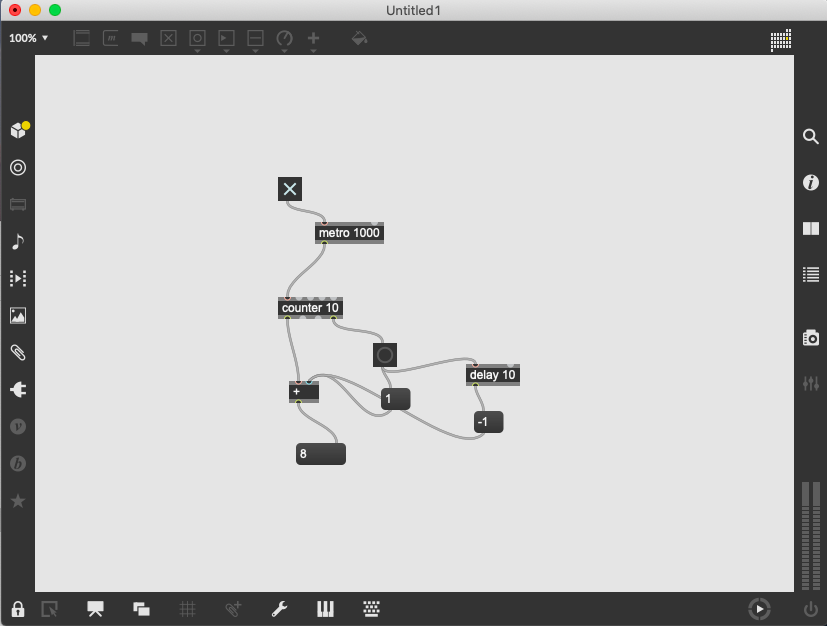The height and width of the screenshot is (626, 827).
Task: Open the reference book sidebar
Action: coord(811,228)
